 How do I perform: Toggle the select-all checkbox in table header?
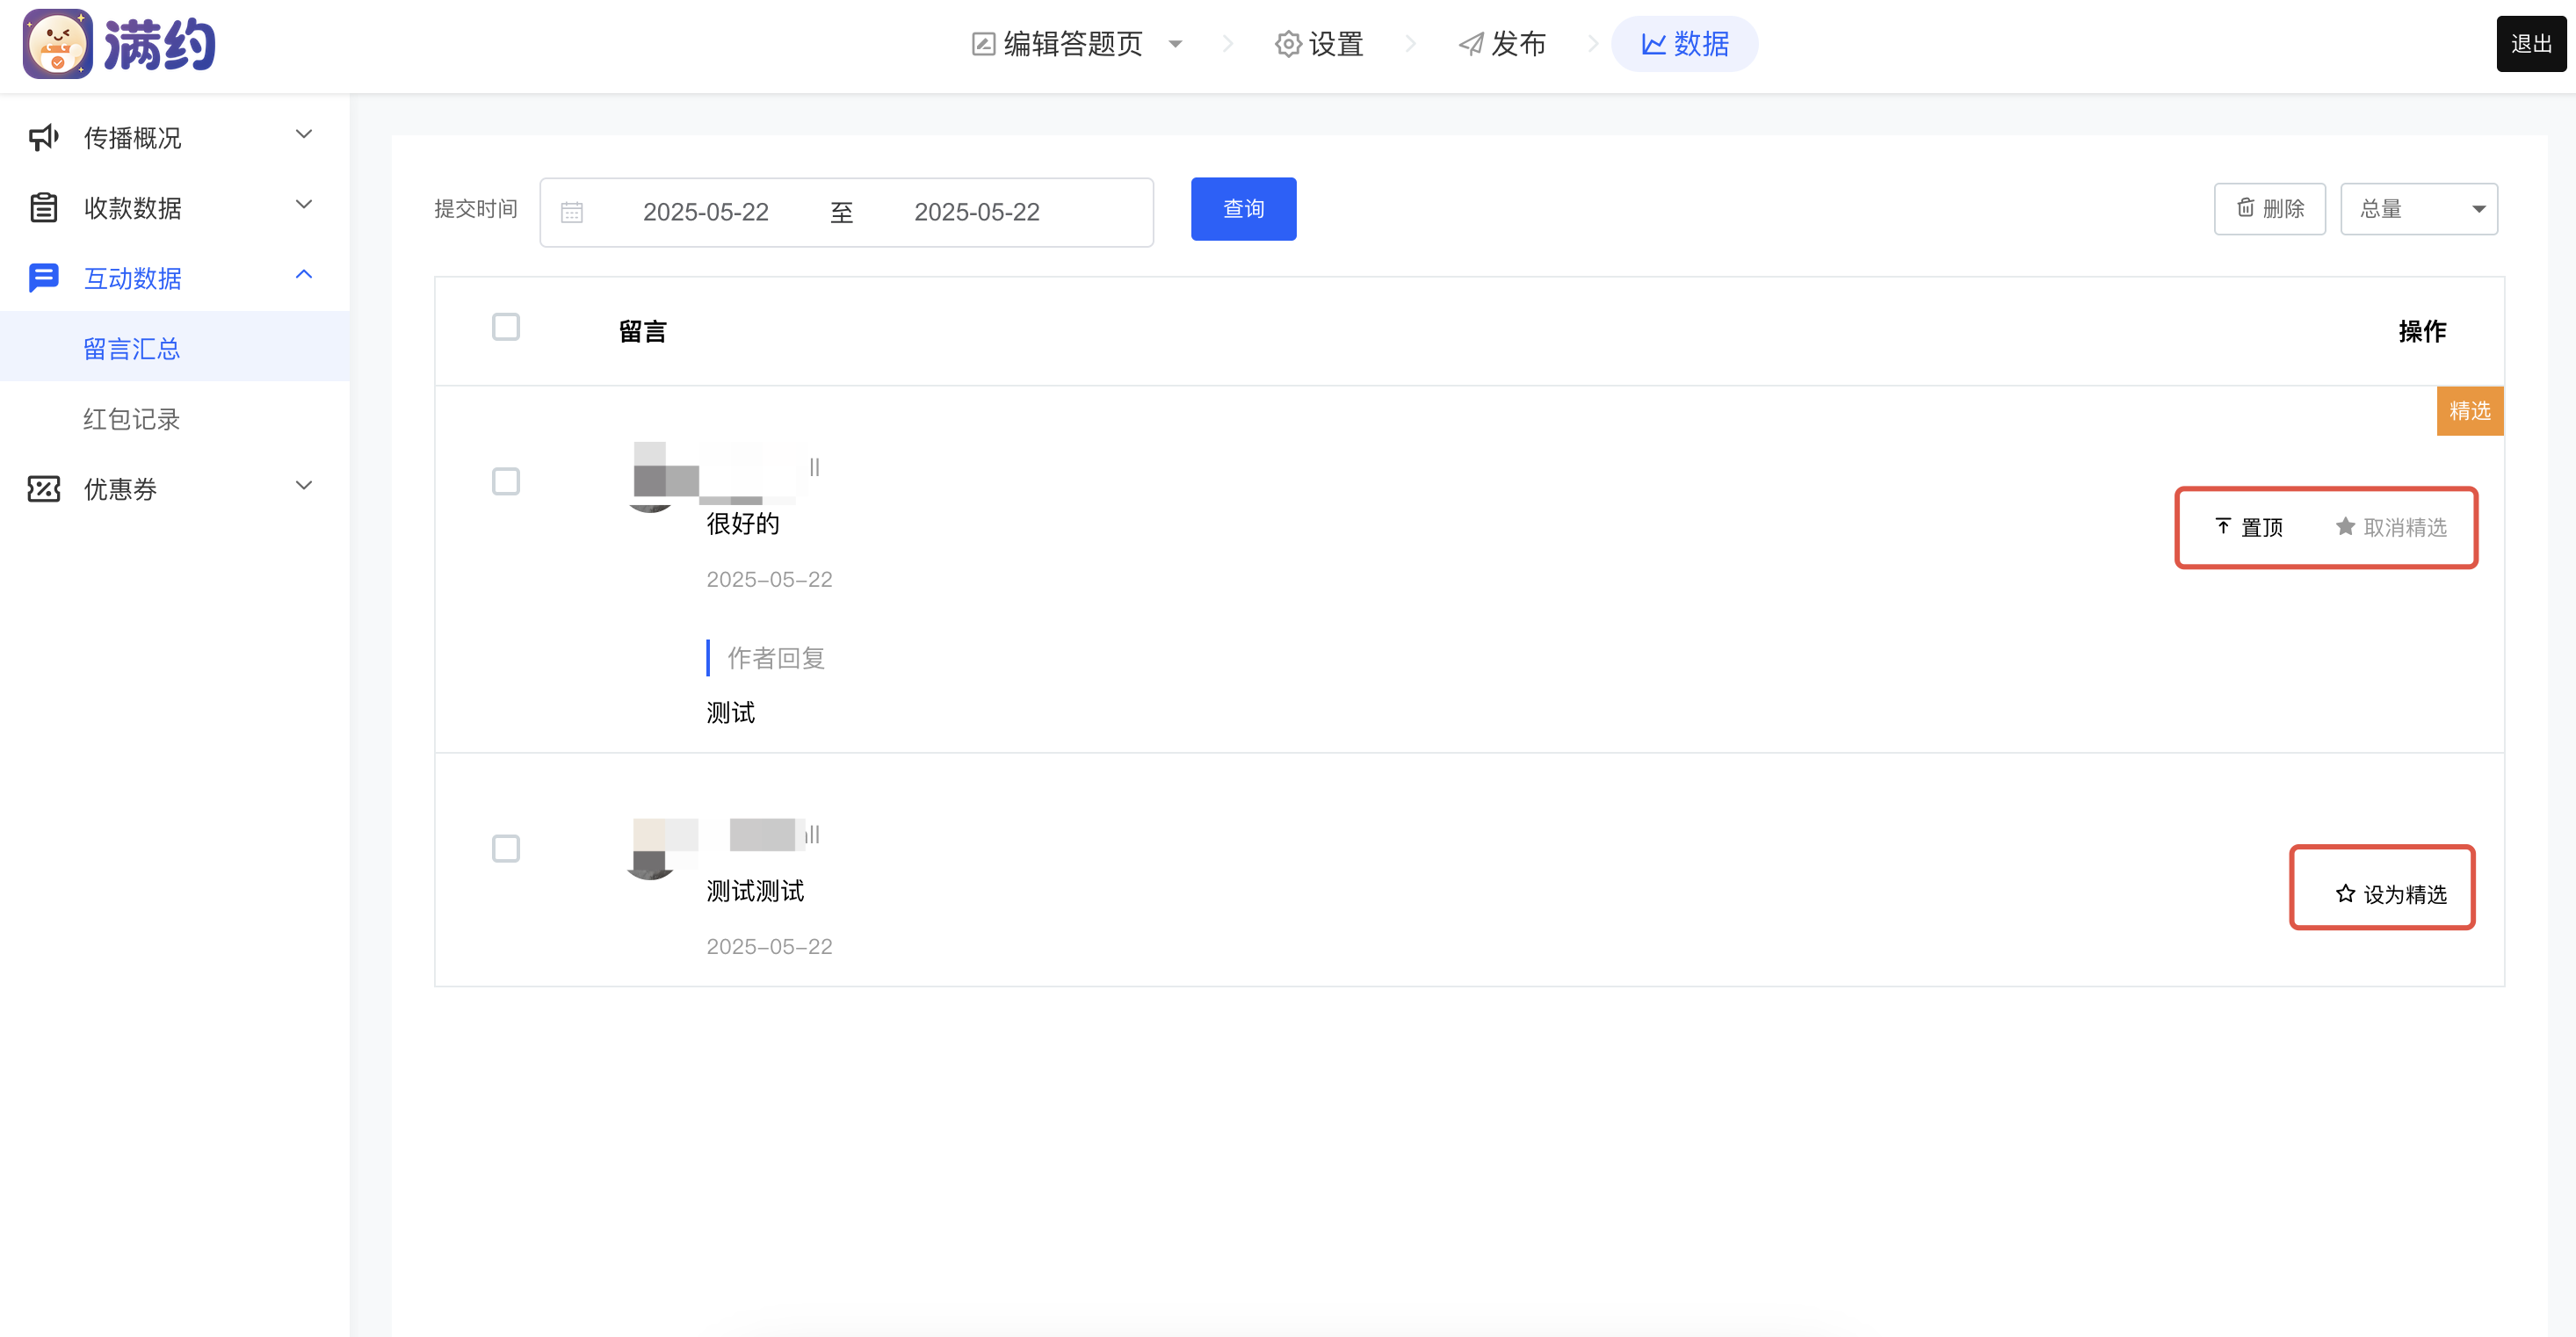pos(506,327)
